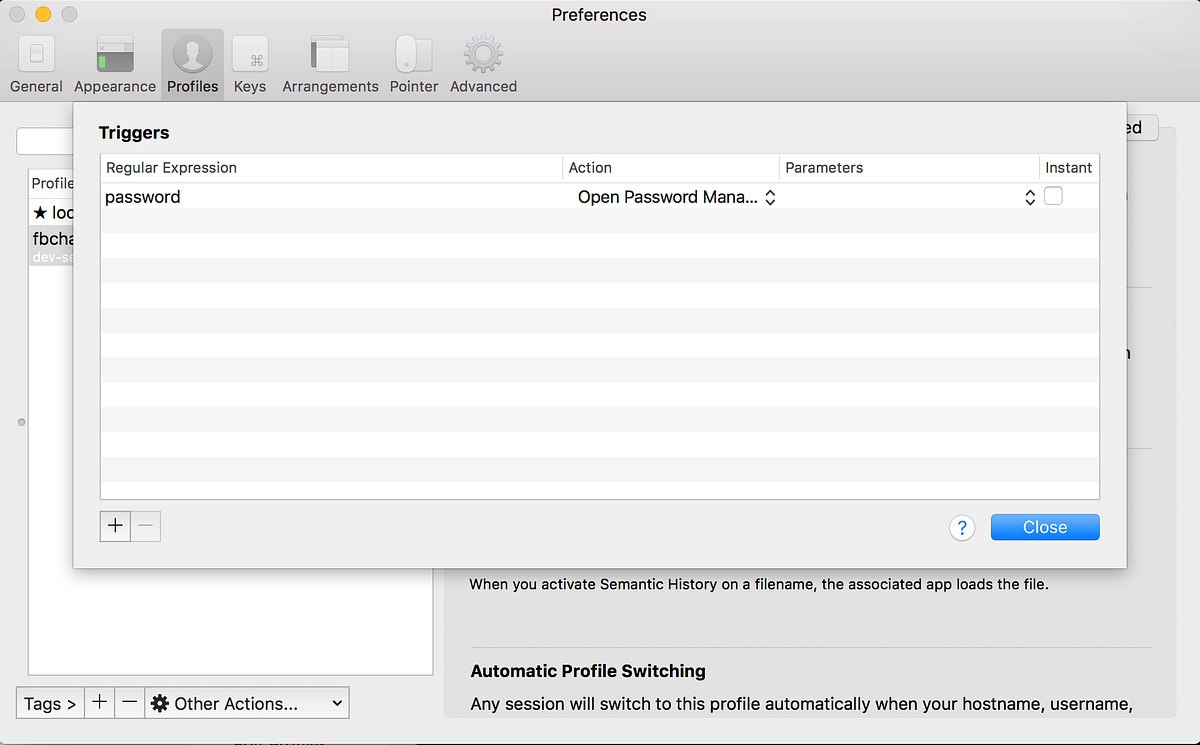
Task: Select the password regular expression cell
Action: click(300, 198)
